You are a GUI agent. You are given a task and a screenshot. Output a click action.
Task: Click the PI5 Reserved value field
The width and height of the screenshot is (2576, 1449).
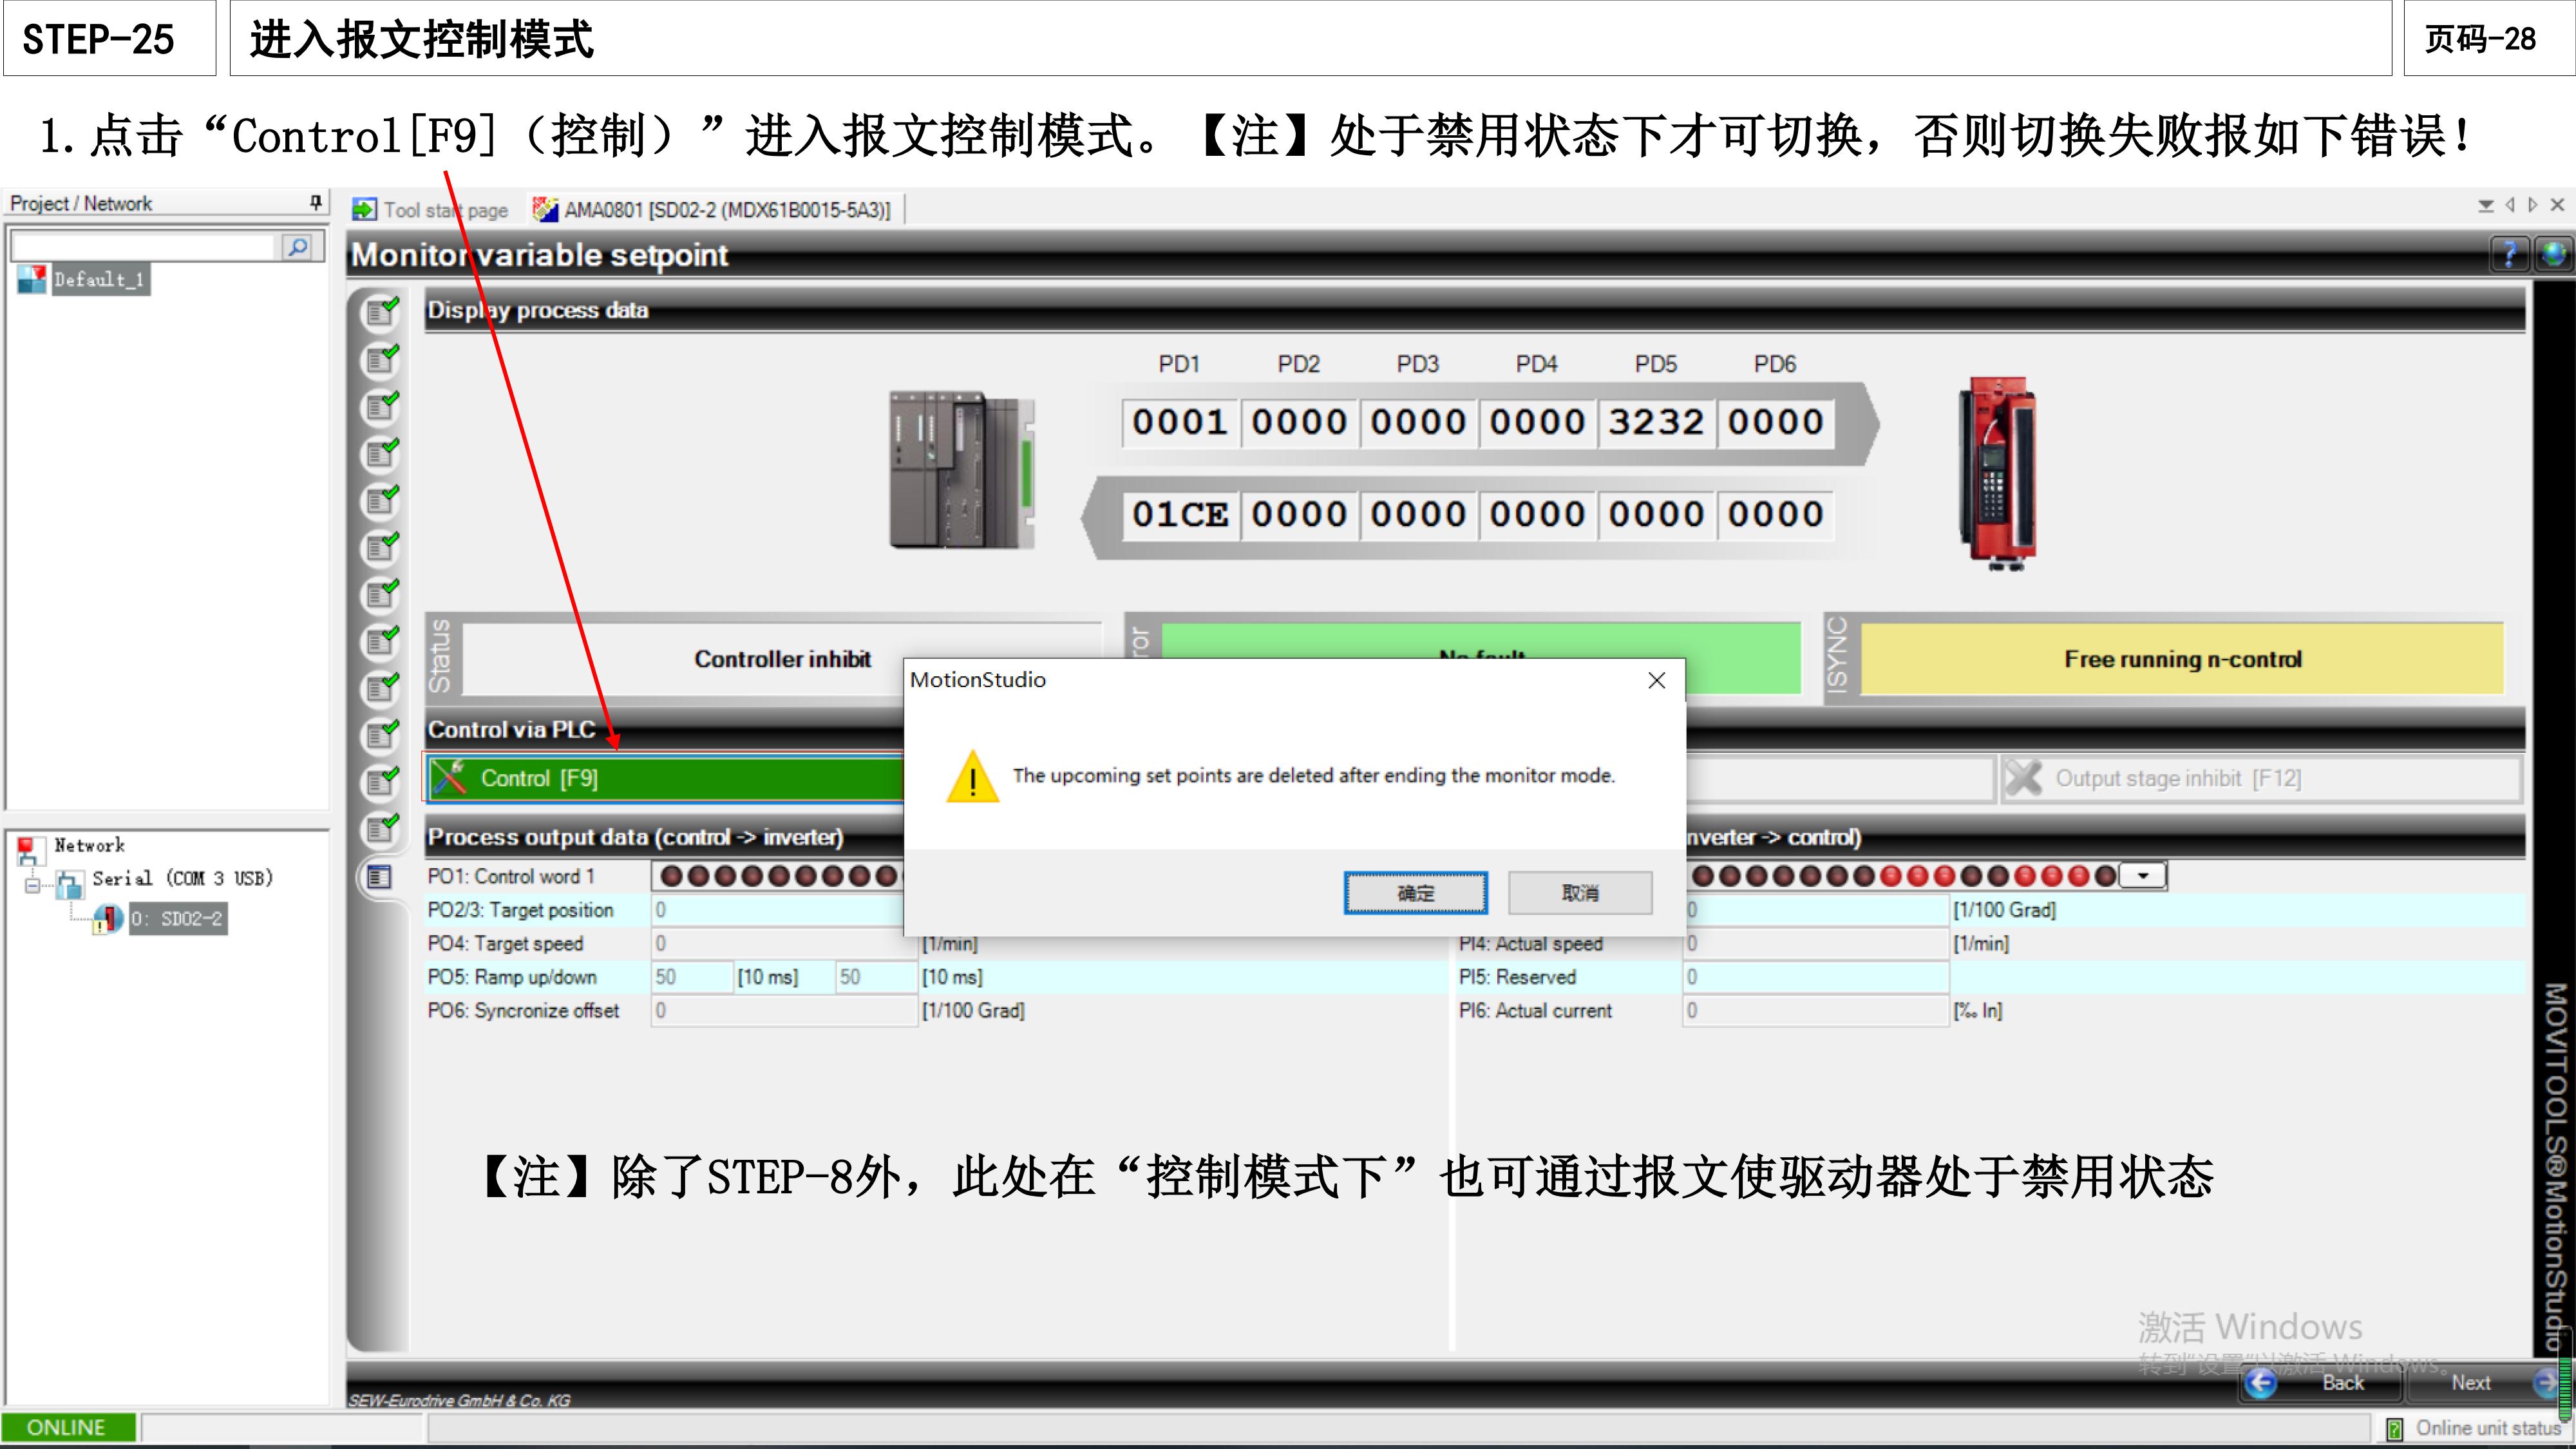pyautogui.click(x=1816, y=977)
